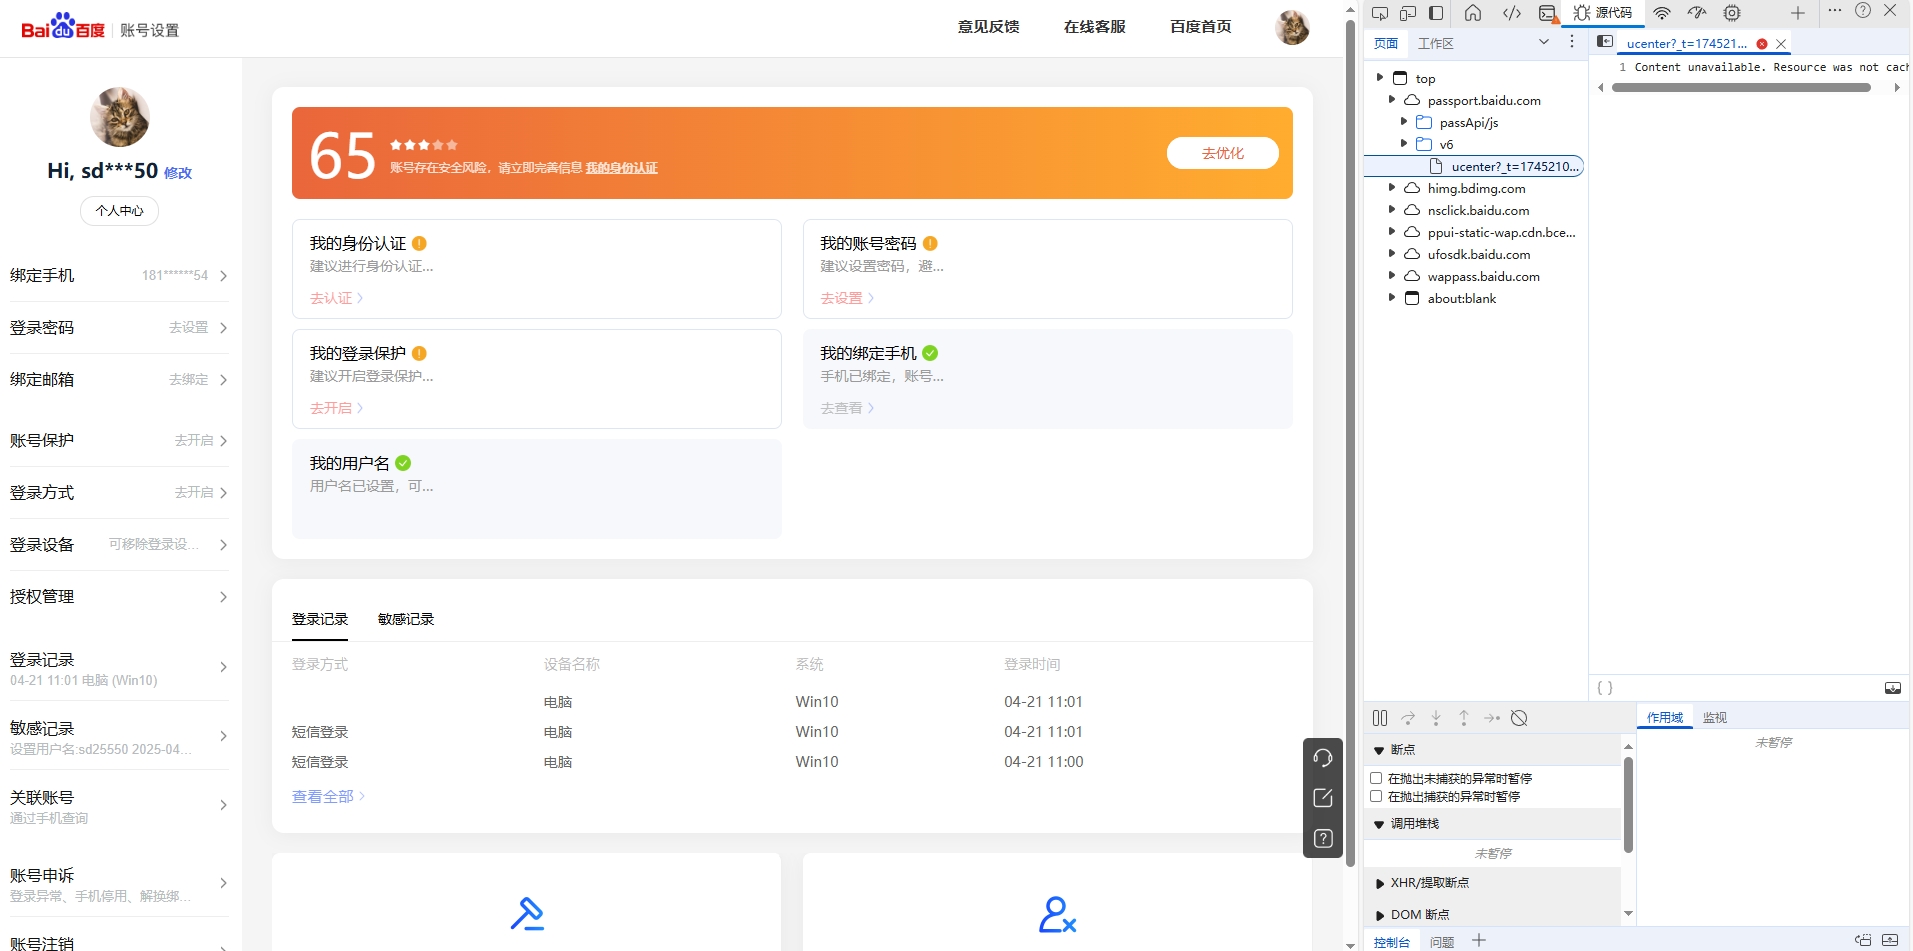Switch to the 工作区 tab
The image size is (1913, 951).
tap(1436, 43)
